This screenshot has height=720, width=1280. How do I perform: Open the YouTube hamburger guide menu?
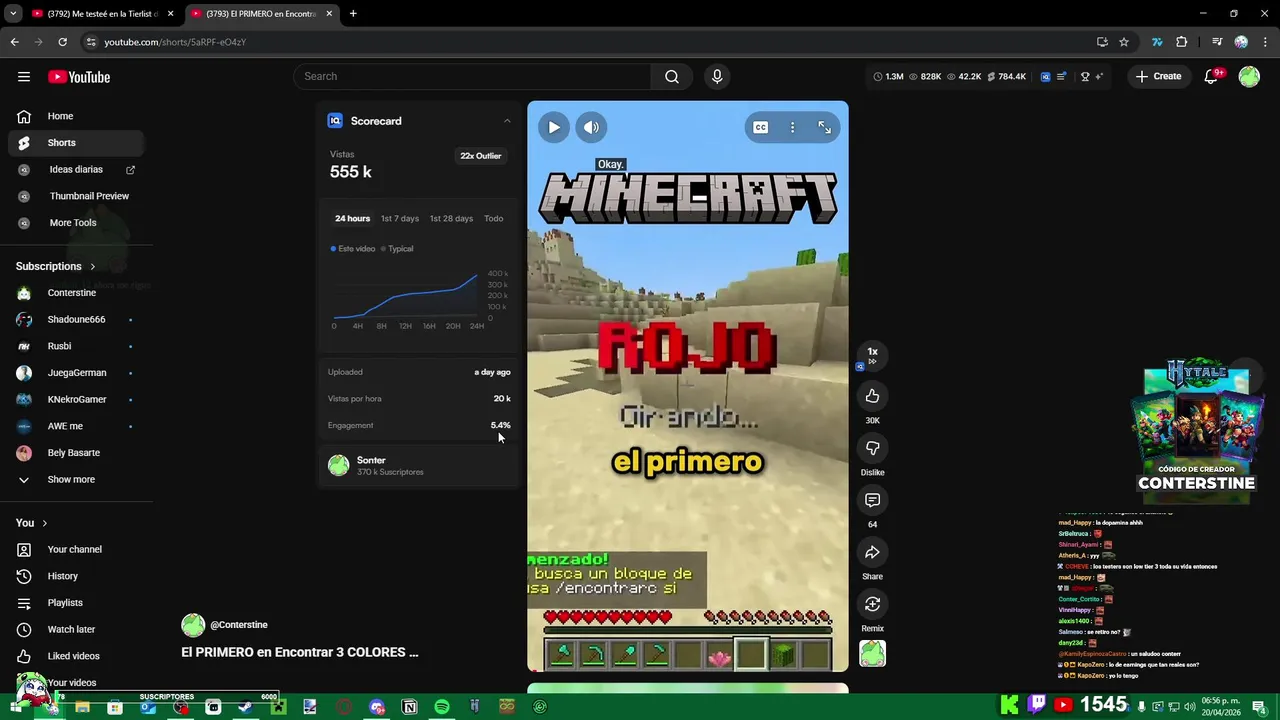(24, 77)
